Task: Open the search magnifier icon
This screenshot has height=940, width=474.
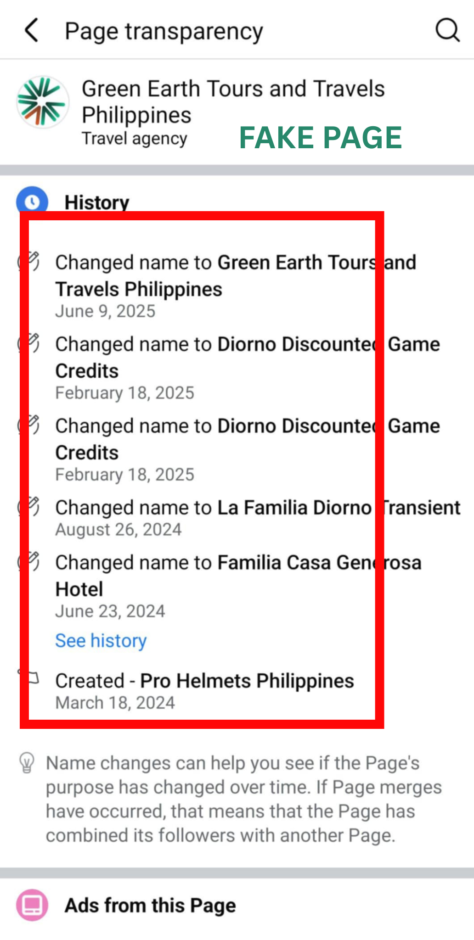Action: [x=448, y=30]
